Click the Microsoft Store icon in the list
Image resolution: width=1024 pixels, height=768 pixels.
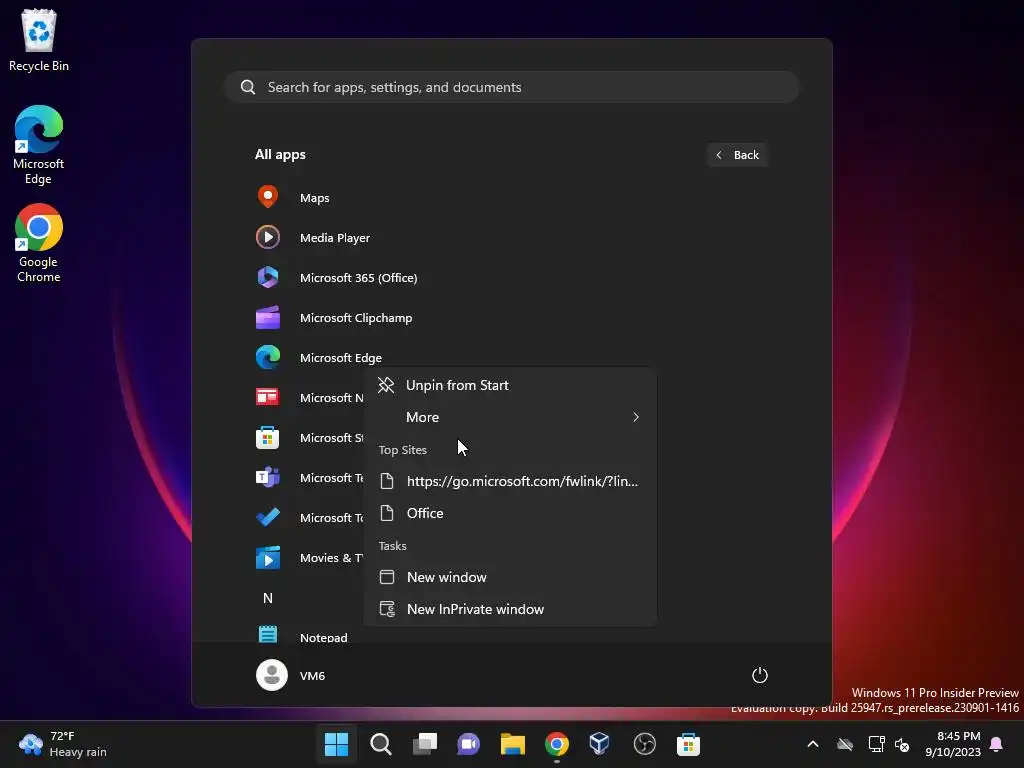click(268, 438)
